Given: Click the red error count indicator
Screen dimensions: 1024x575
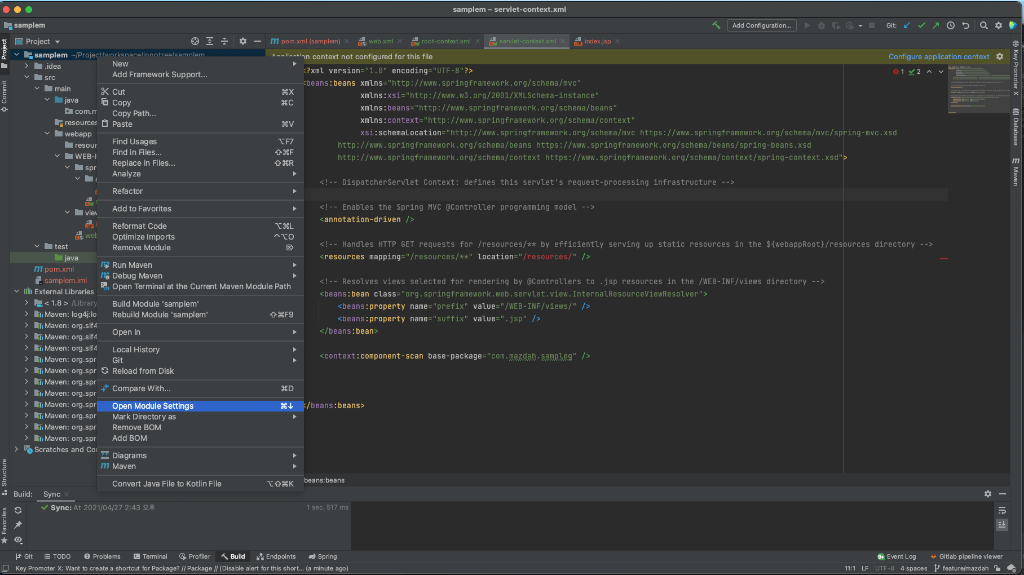Looking at the screenshot, I should tap(899, 72).
